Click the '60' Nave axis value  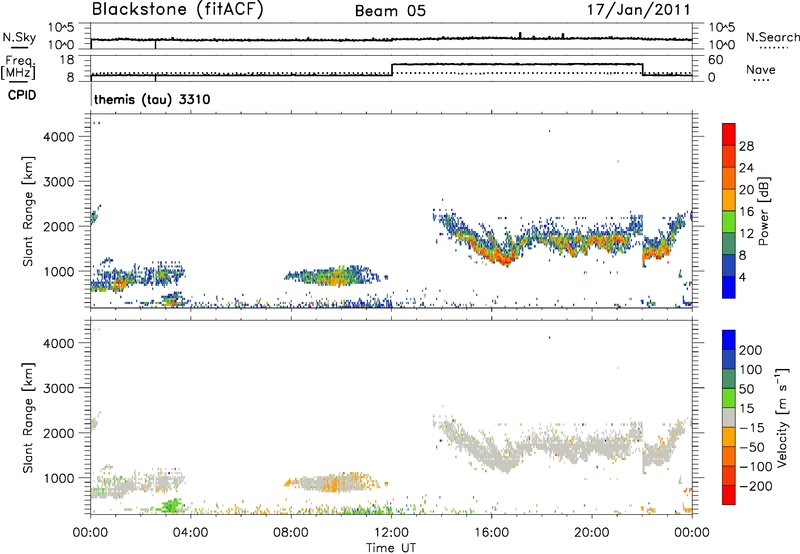click(x=716, y=60)
